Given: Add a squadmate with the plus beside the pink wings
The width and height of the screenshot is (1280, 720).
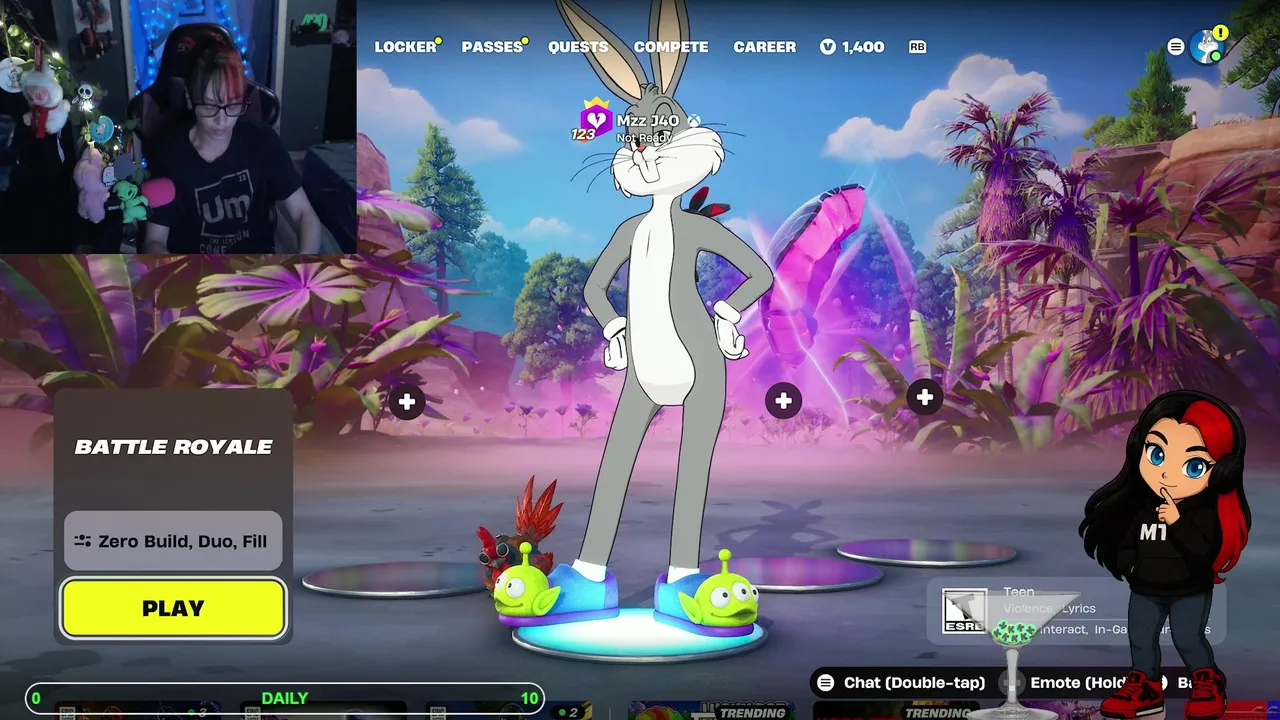Looking at the screenshot, I should 783,401.
